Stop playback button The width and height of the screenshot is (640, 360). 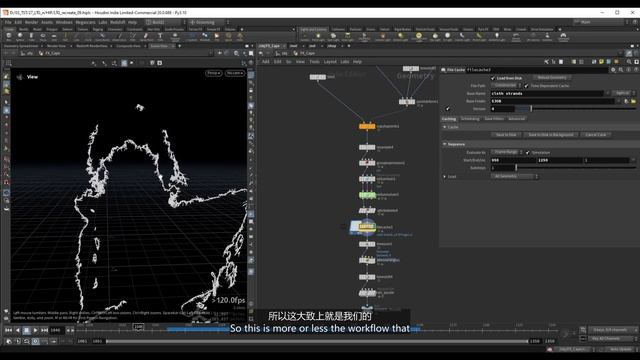click(27, 330)
